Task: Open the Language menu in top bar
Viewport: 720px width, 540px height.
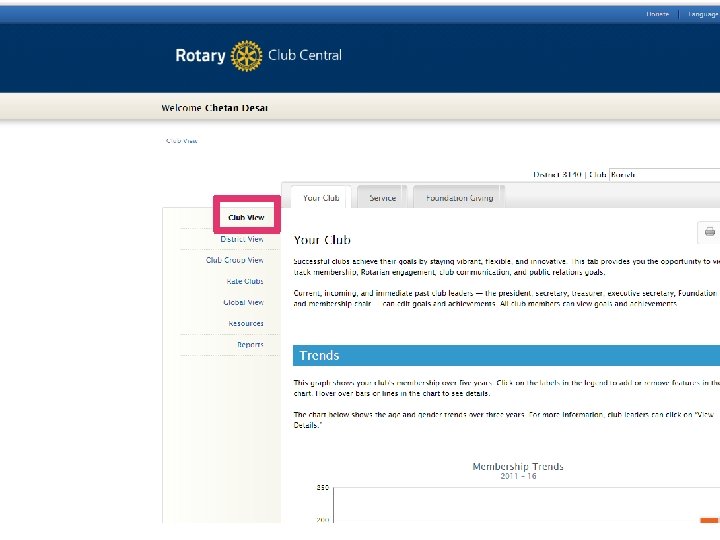Action: (x=703, y=14)
